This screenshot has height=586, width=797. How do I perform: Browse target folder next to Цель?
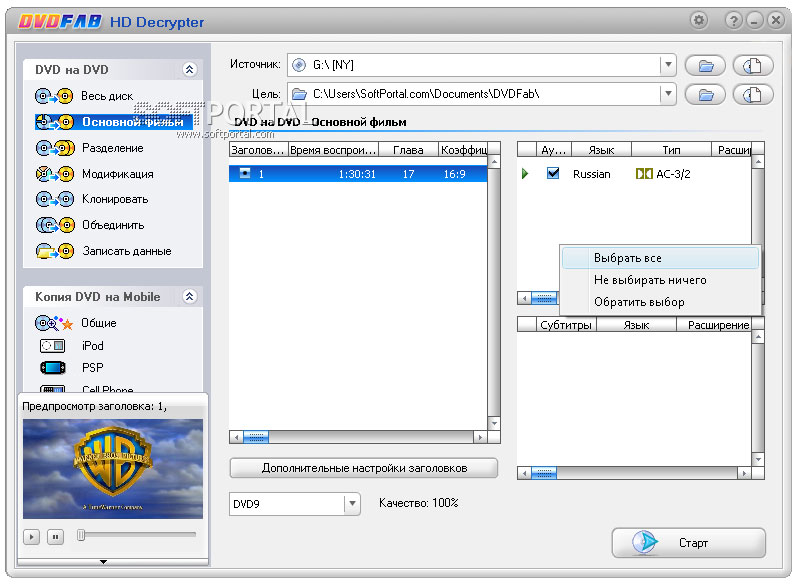point(705,95)
